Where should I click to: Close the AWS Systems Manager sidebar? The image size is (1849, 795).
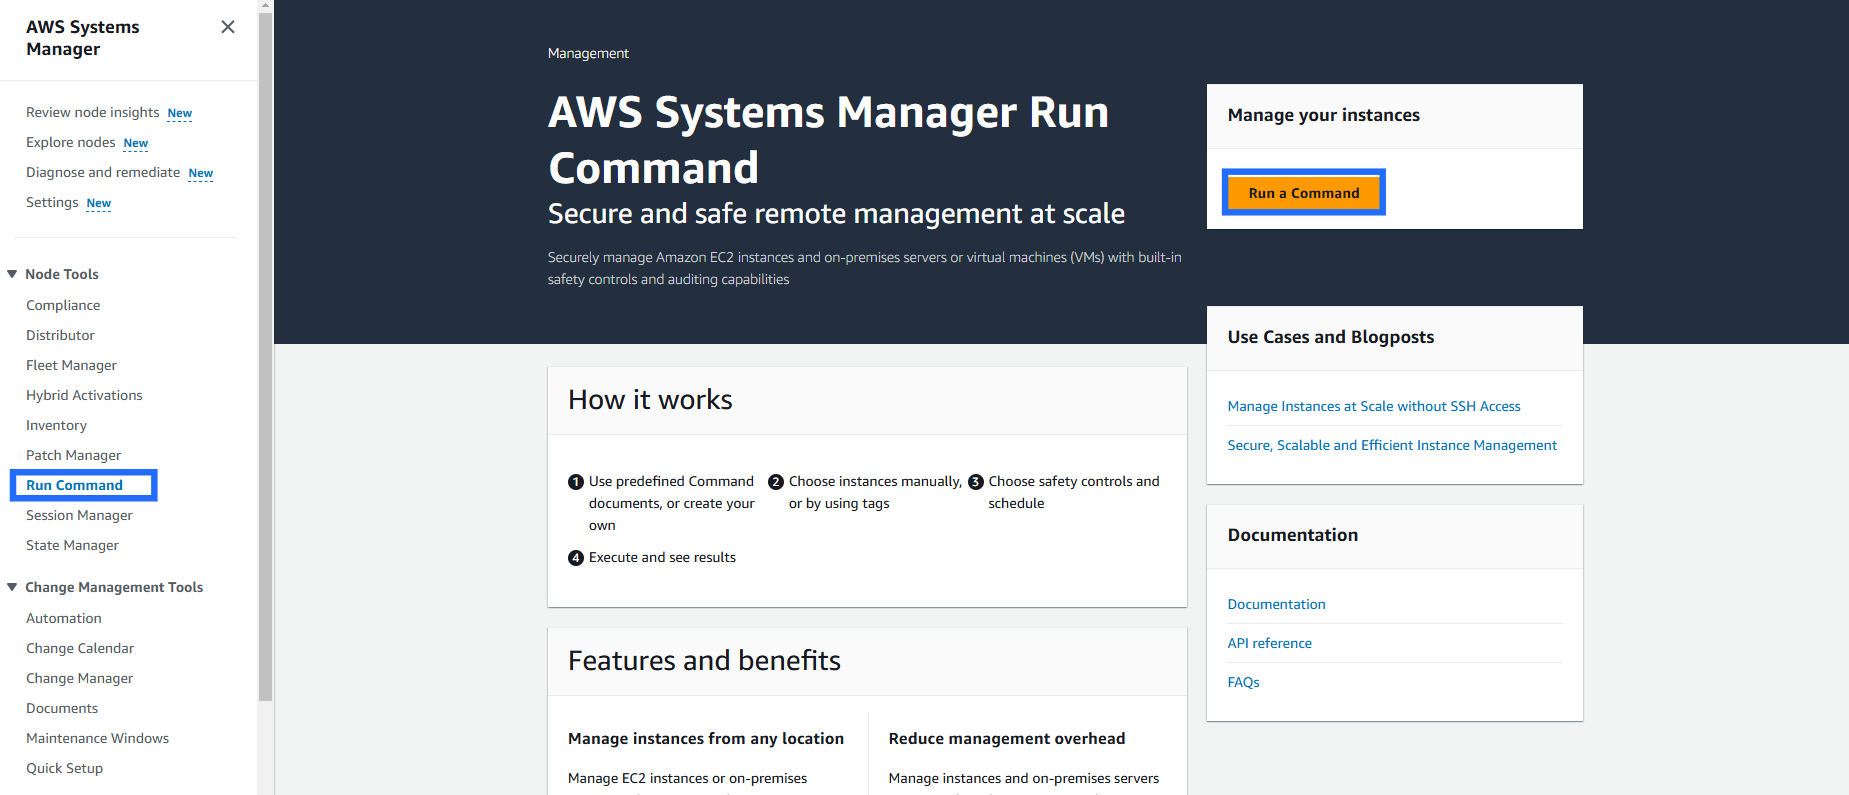pyautogui.click(x=228, y=27)
